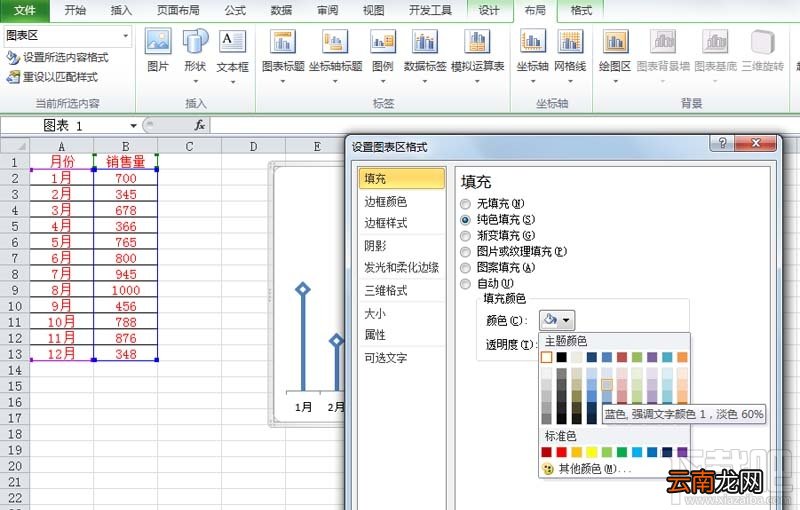The width and height of the screenshot is (800, 510).
Task: Open the 文件 File tab
Action: pos(24,11)
